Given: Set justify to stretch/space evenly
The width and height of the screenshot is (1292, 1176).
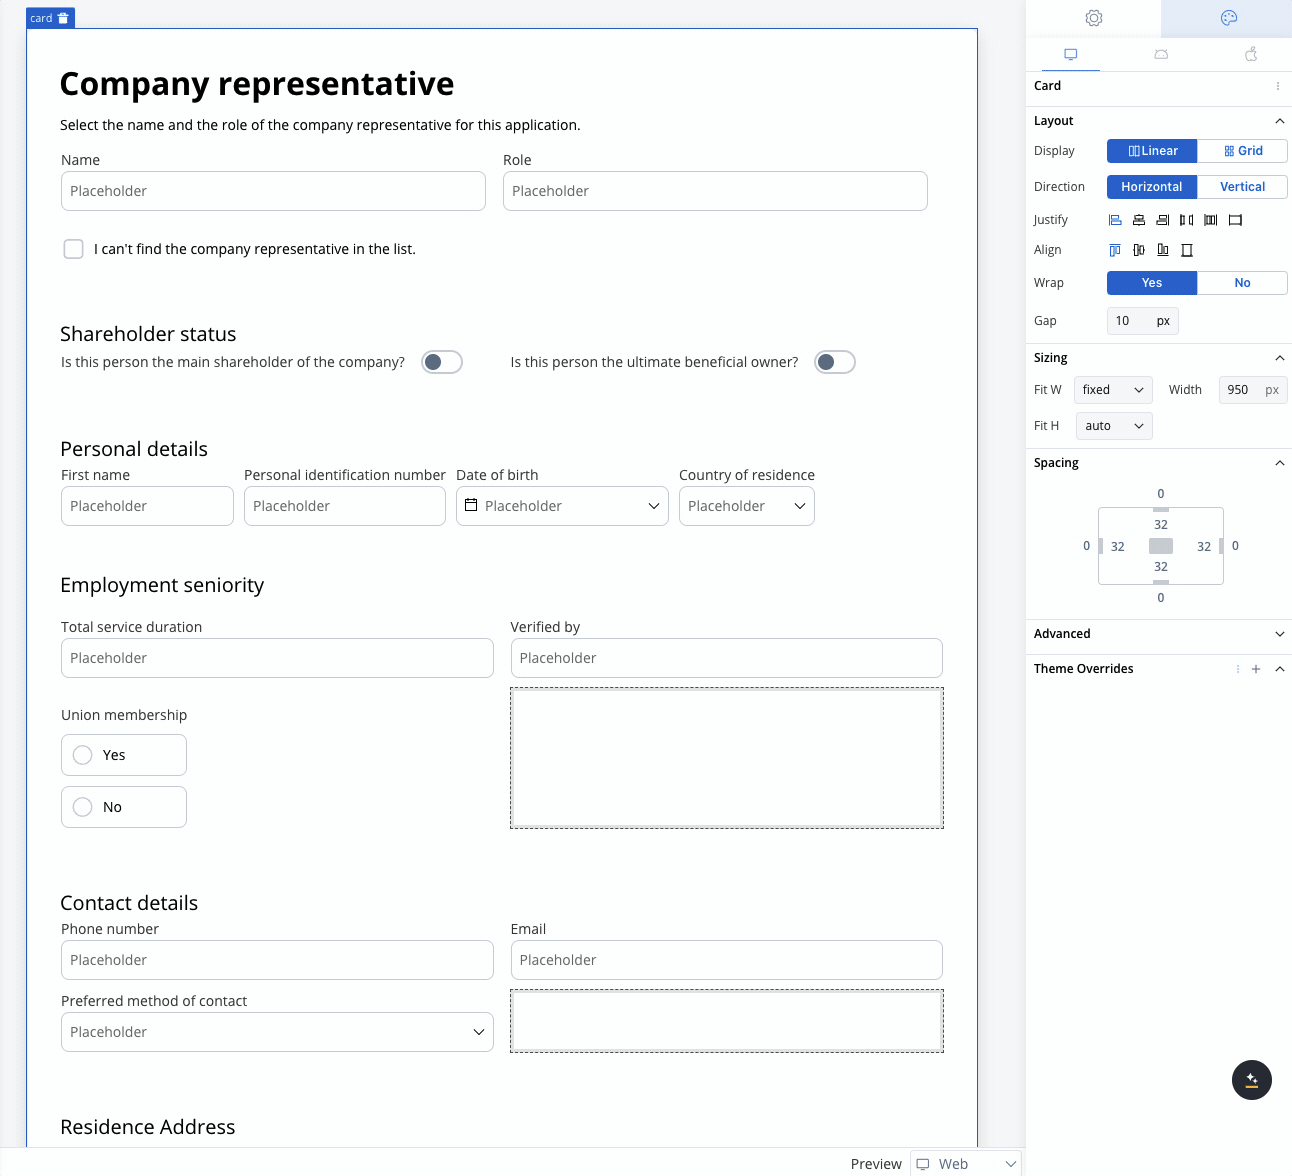Looking at the screenshot, I should coord(1235,220).
